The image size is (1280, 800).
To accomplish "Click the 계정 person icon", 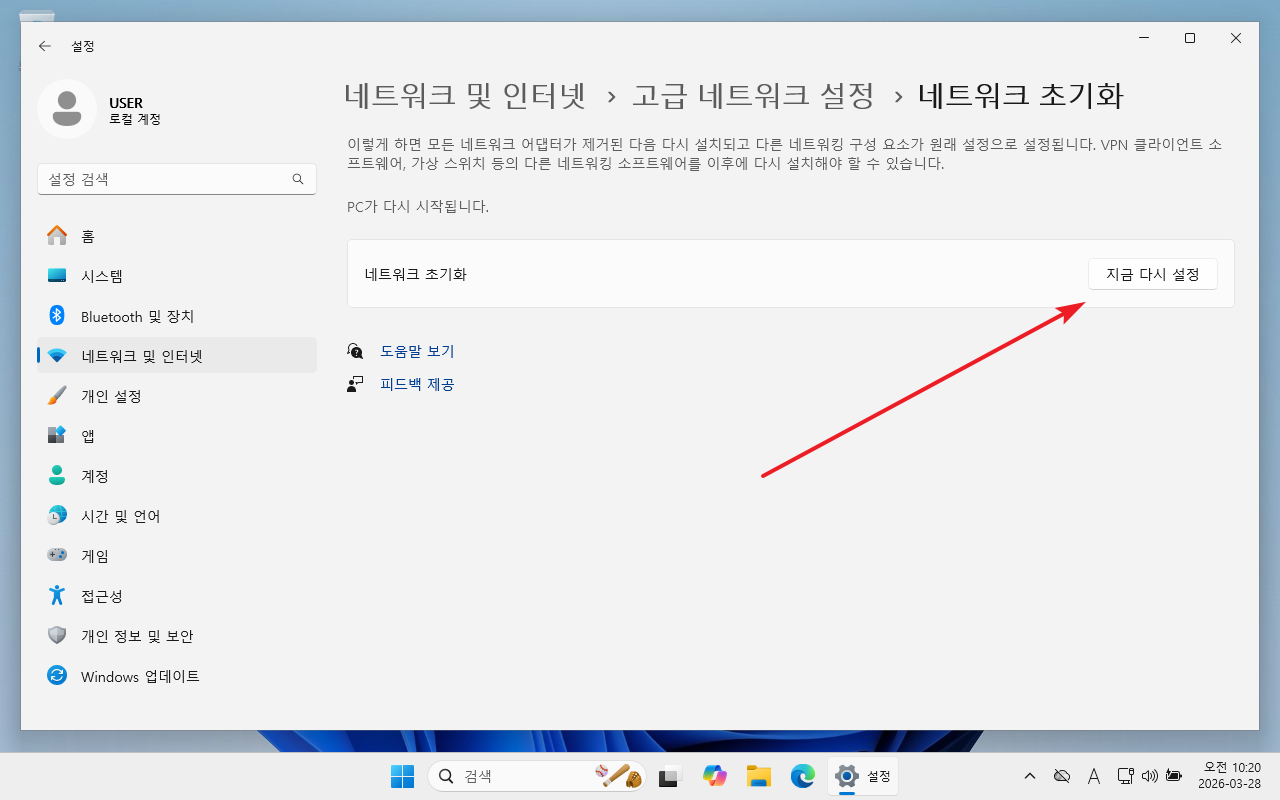I will (x=57, y=476).
